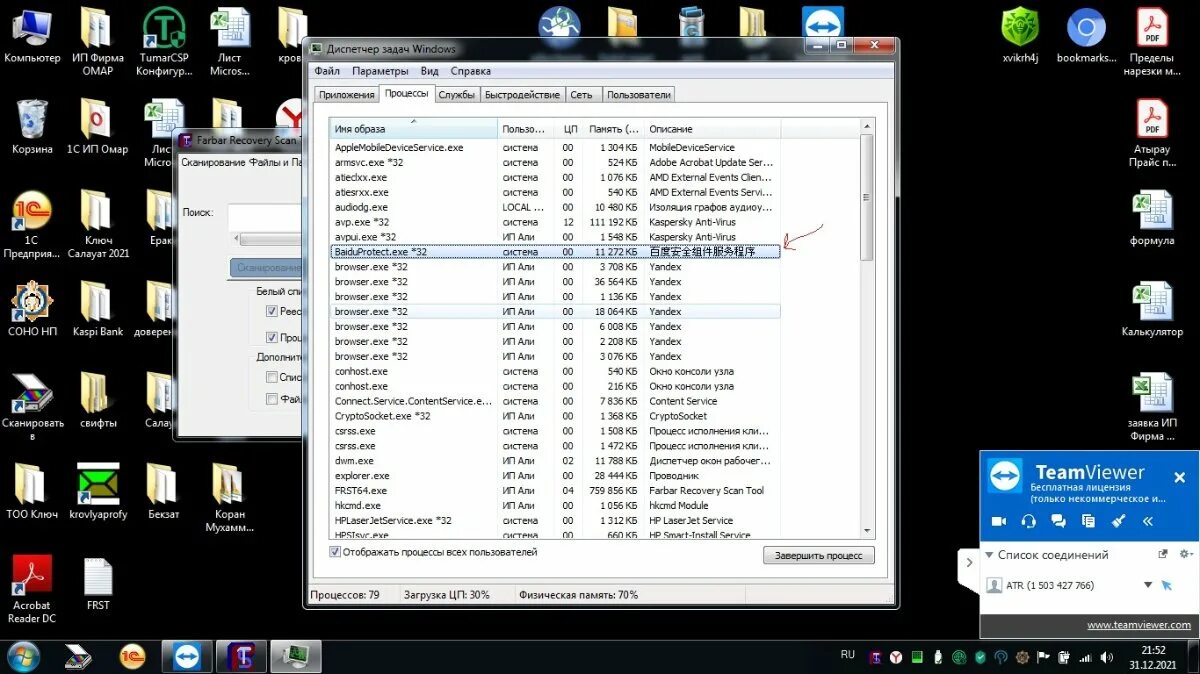The image size is (1200, 674).
Task: Expand the ATR connection dropdown arrow
Action: point(1148,586)
